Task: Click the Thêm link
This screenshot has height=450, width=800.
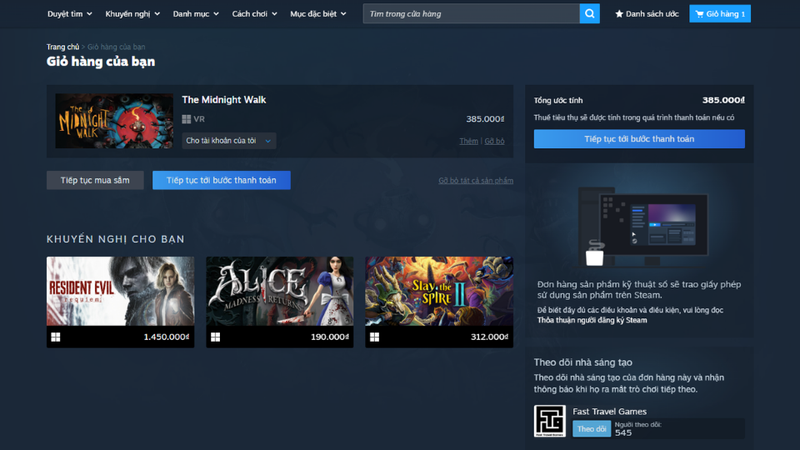Action: click(x=468, y=141)
